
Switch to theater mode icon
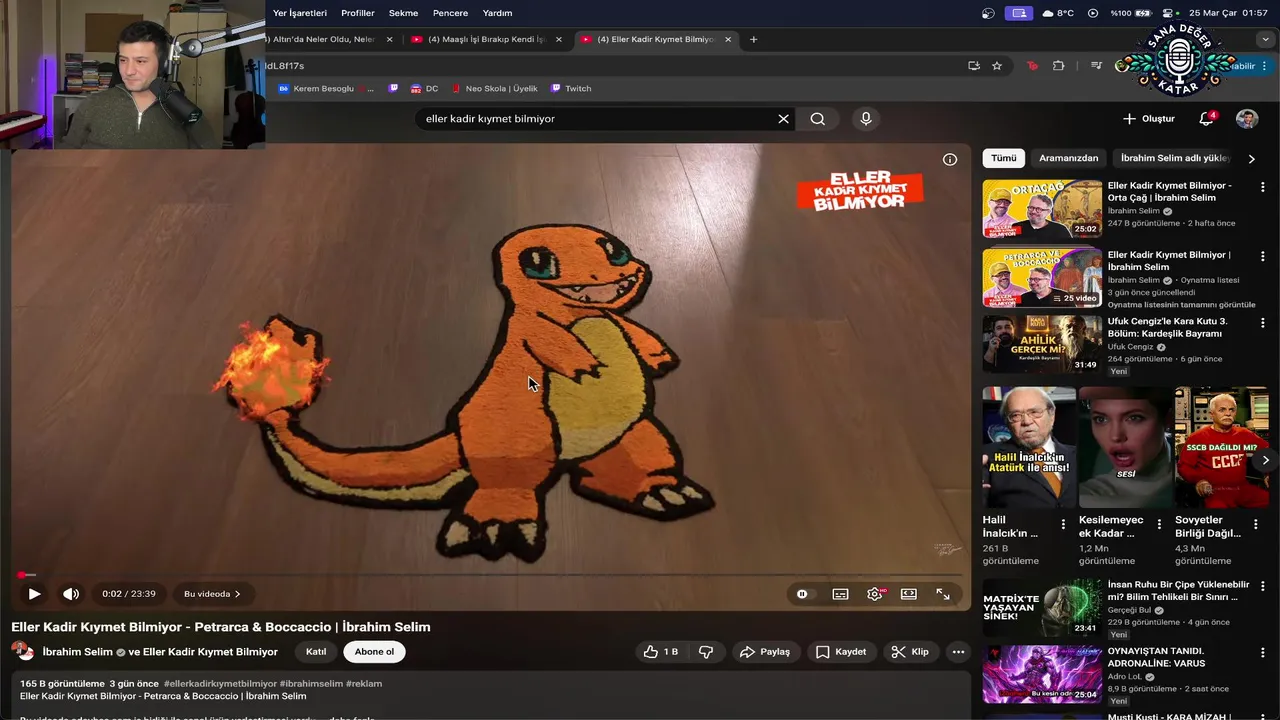click(x=909, y=594)
